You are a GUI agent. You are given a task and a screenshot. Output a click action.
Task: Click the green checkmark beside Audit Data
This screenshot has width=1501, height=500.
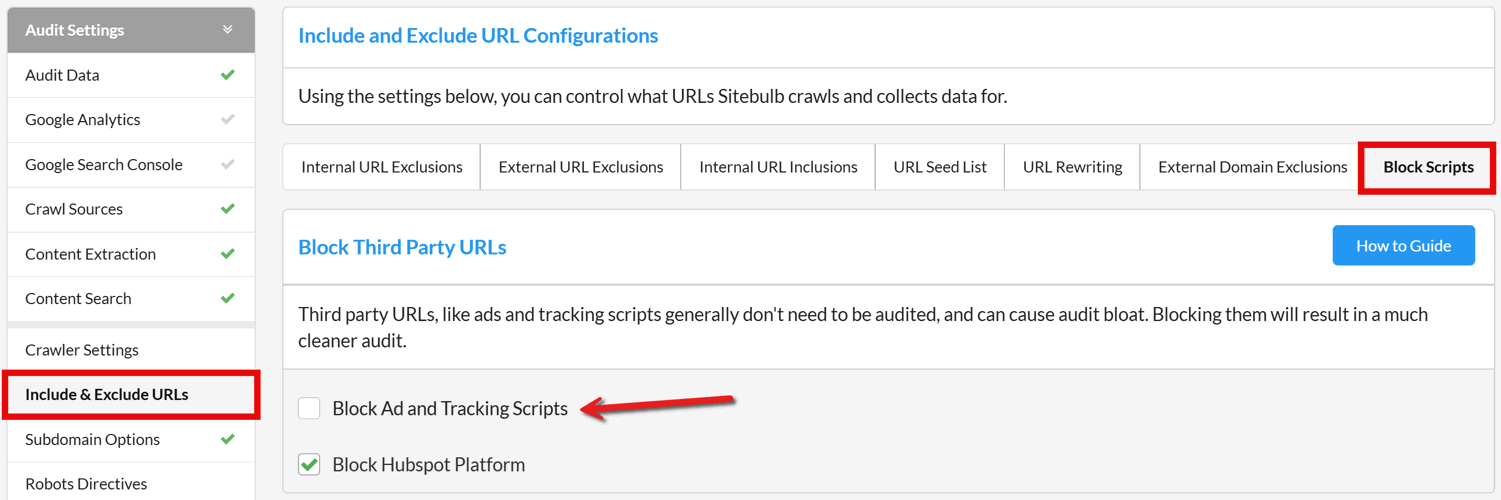tap(228, 75)
